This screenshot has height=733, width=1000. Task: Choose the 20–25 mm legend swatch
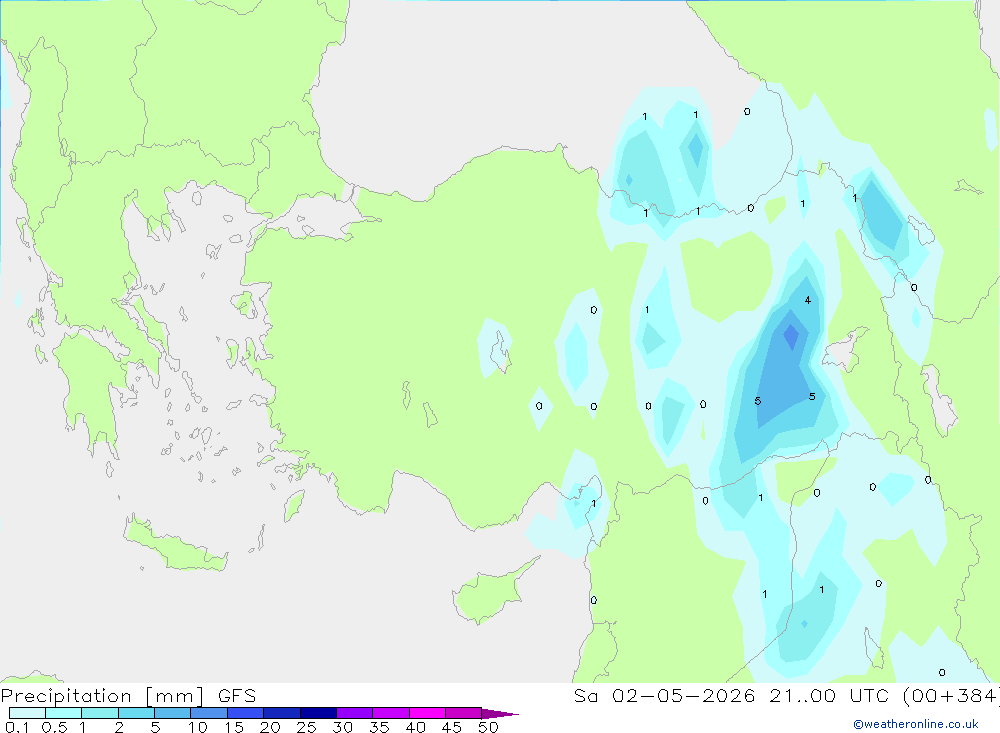click(282, 713)
